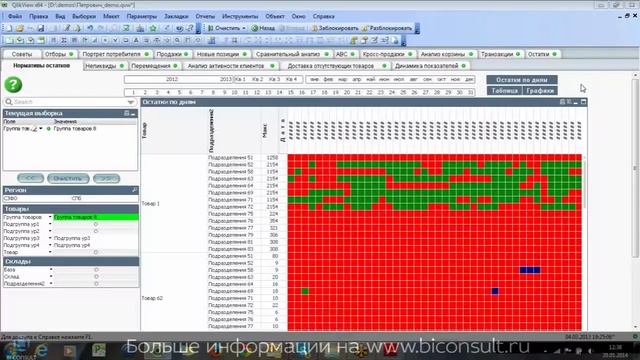Click the star bookmark toolbar icon
Image resolution: width=640 pixels, height=360 pixels.
click(153, 28)
